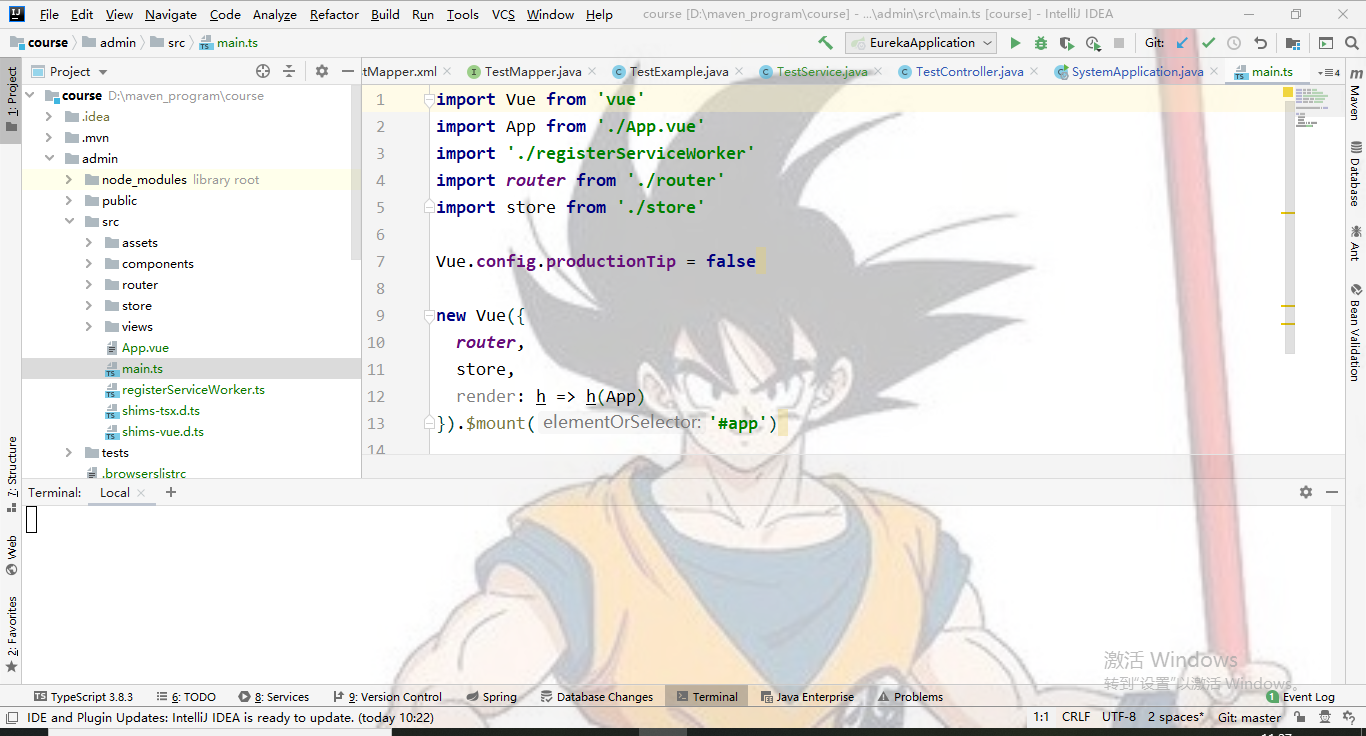The width and height of the screenshot is (1366, 736).
Task: Open the 9: Version Control tool window
Action: tap(386, 697)
